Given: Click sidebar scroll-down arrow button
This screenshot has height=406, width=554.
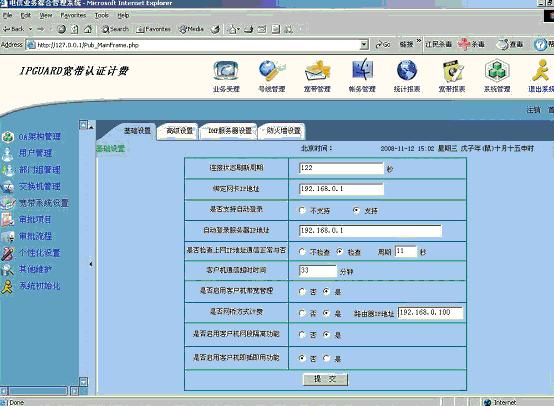Looking at the screenshot, I should click(83, 382).
